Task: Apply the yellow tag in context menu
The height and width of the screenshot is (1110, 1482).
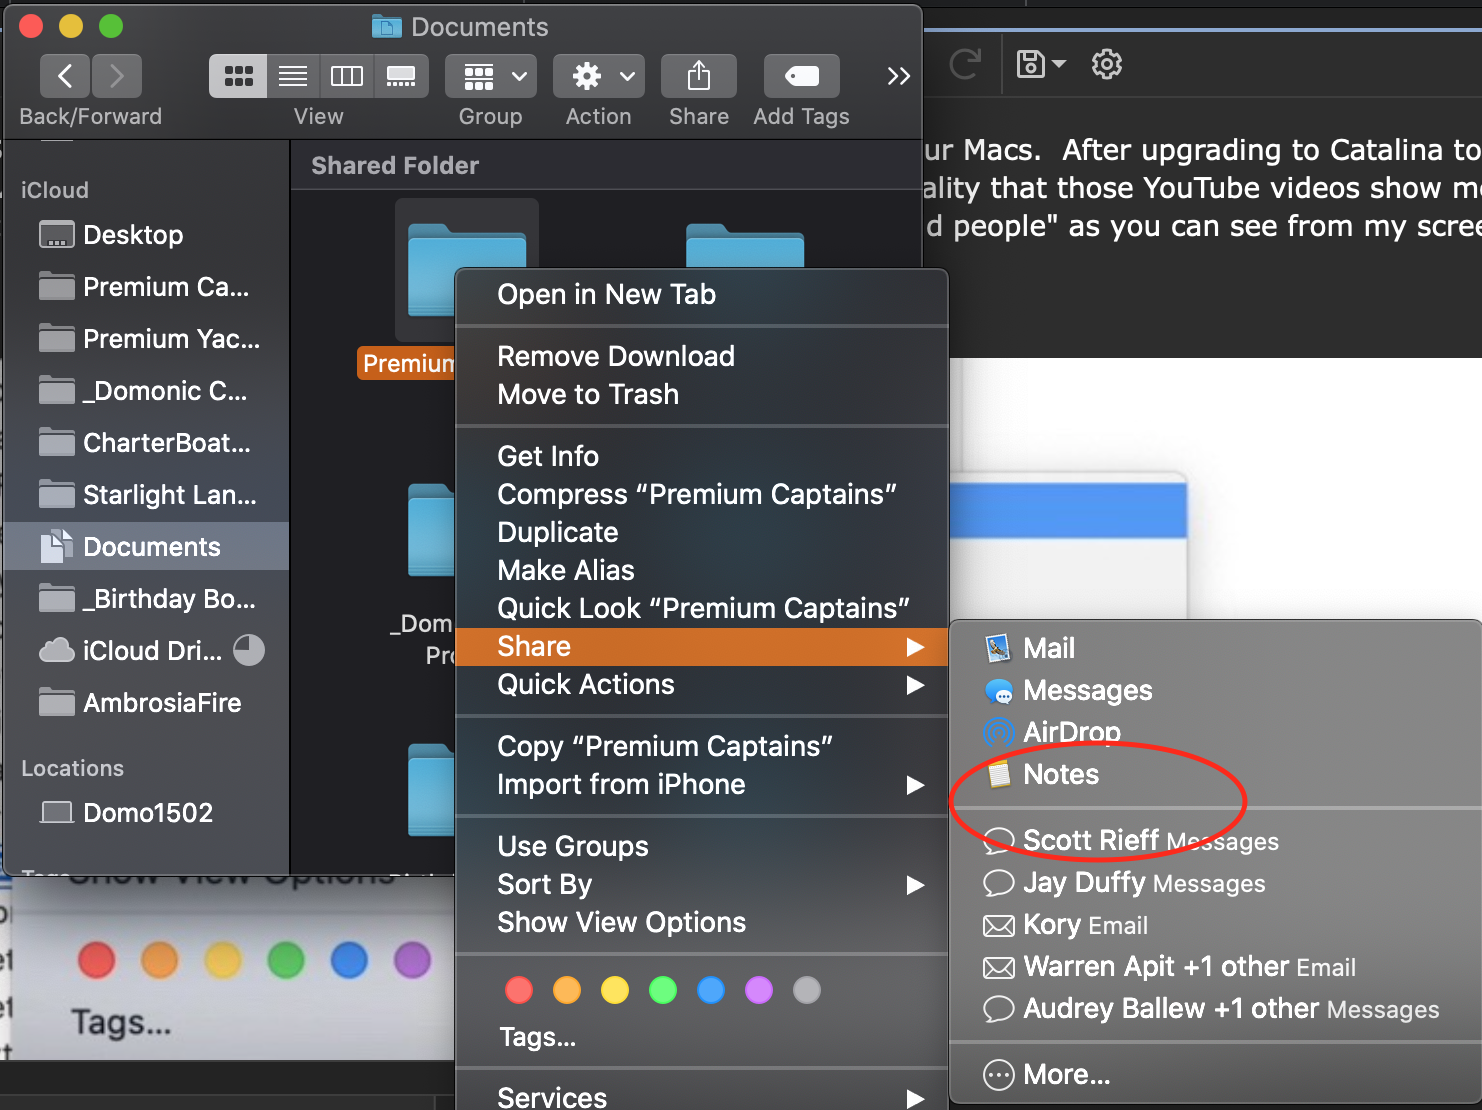Action: (x=615, y=990)
